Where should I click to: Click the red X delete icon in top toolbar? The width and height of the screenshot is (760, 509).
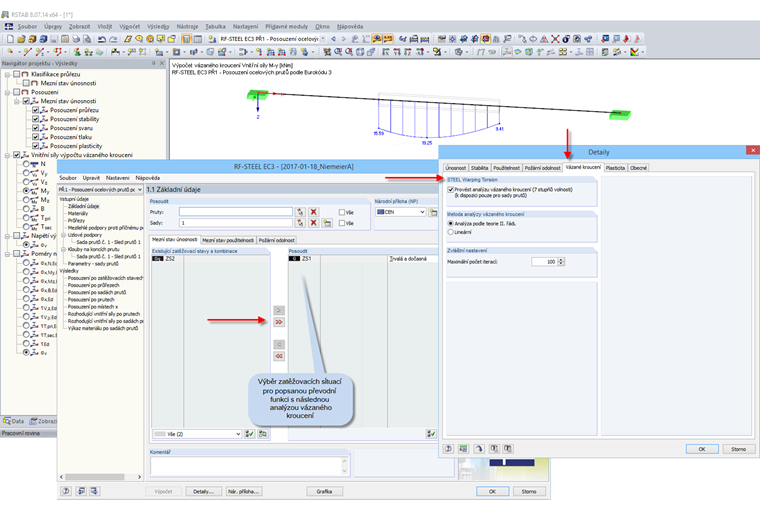coord(555,39)
